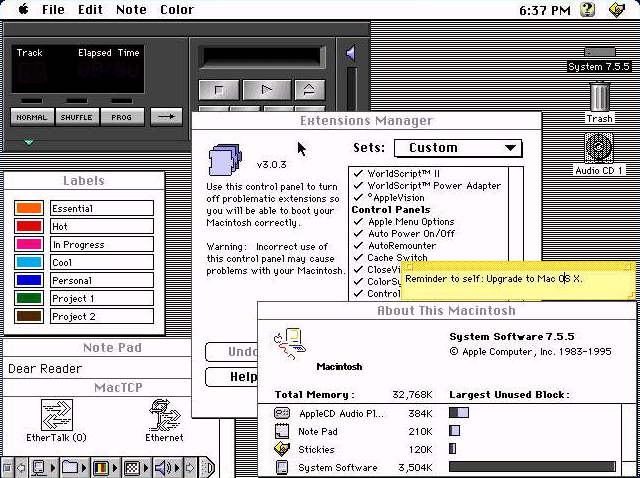Click the CD player speaker volume icon
Screen dimensions: 640x478
click(x=351, y=53)
